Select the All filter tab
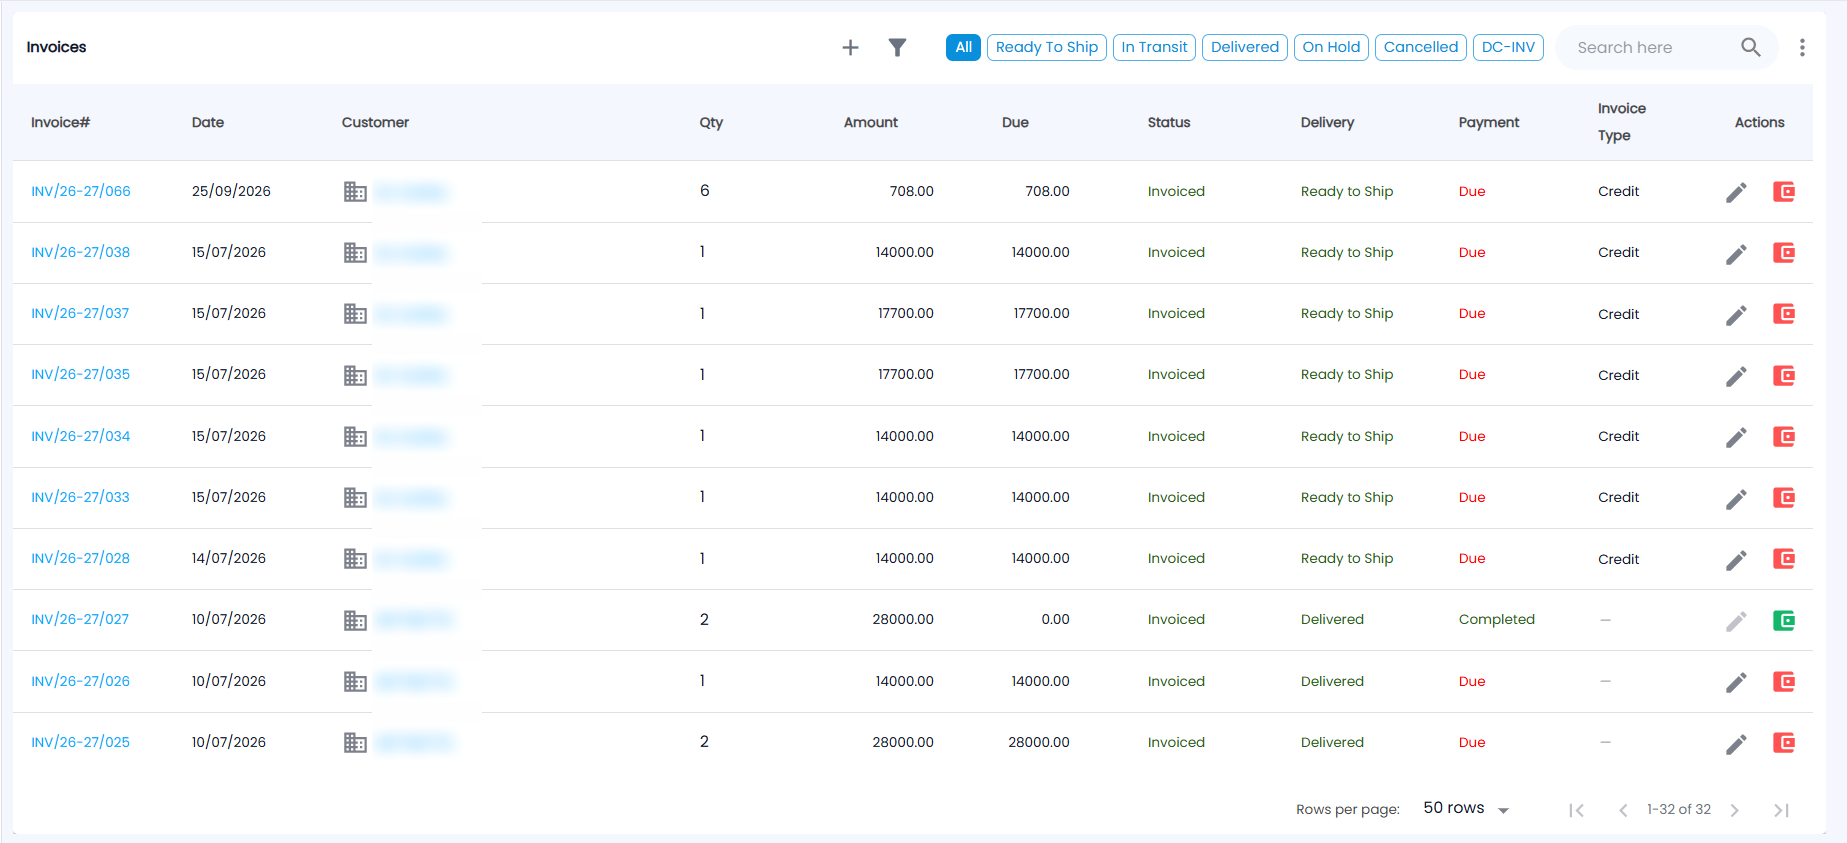The image size is (1847, 843). click(963, 47)
